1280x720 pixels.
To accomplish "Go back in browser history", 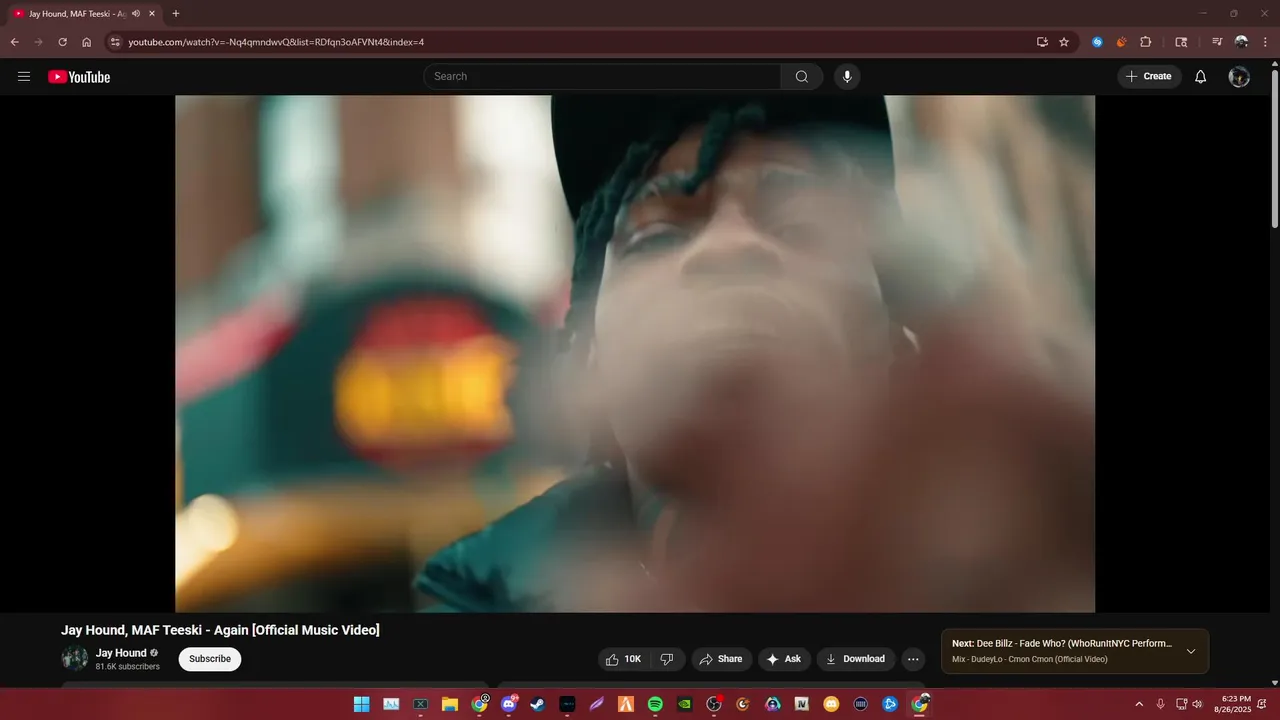I will click(15, 42).
